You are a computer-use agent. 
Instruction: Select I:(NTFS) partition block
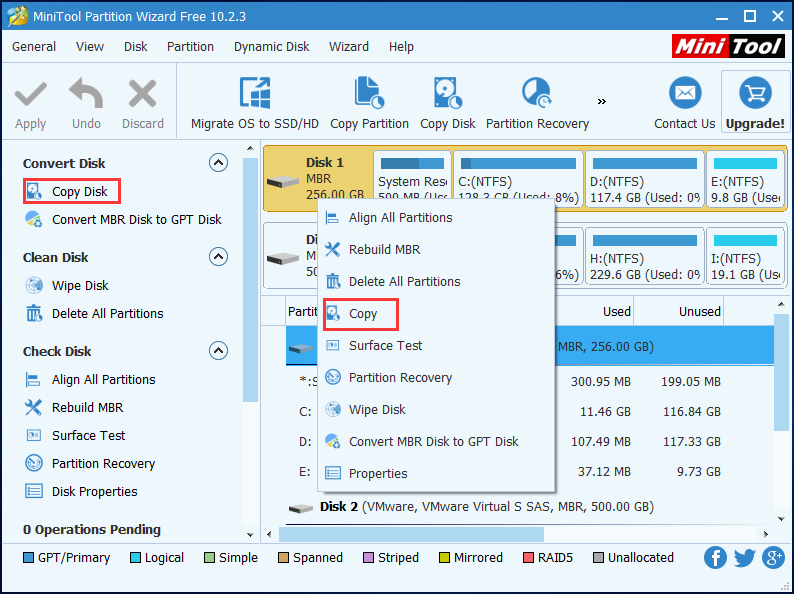745,256
